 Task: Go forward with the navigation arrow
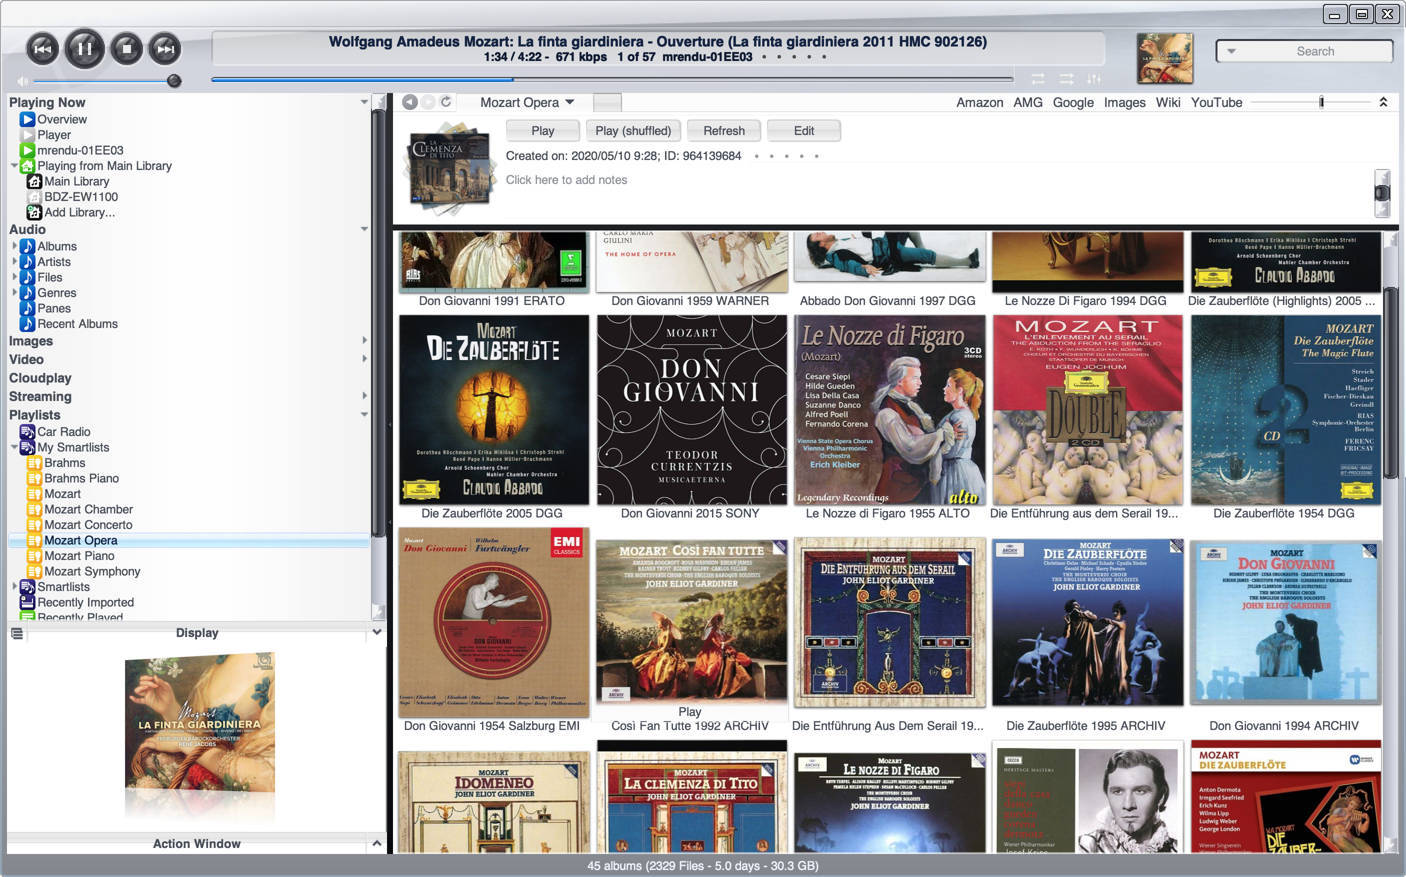pyautogui.click(x=428, y=102)
